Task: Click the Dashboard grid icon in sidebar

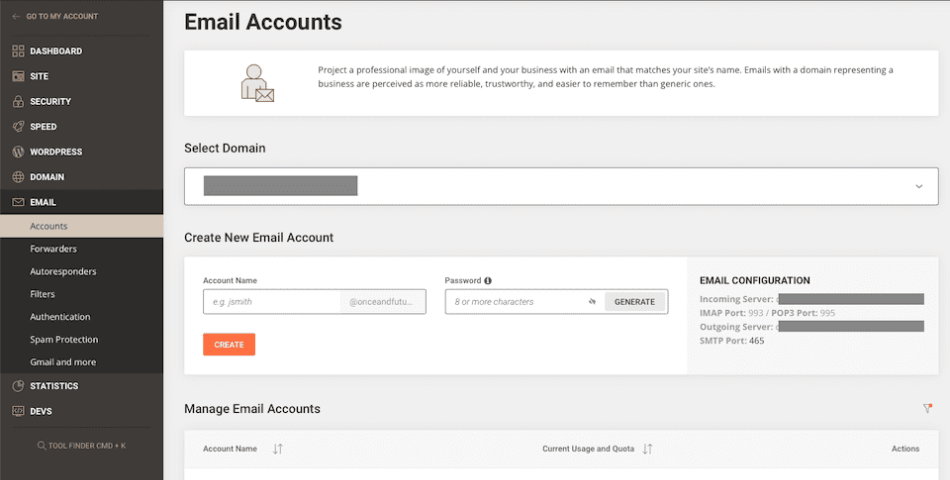Action: click(18, 51)
